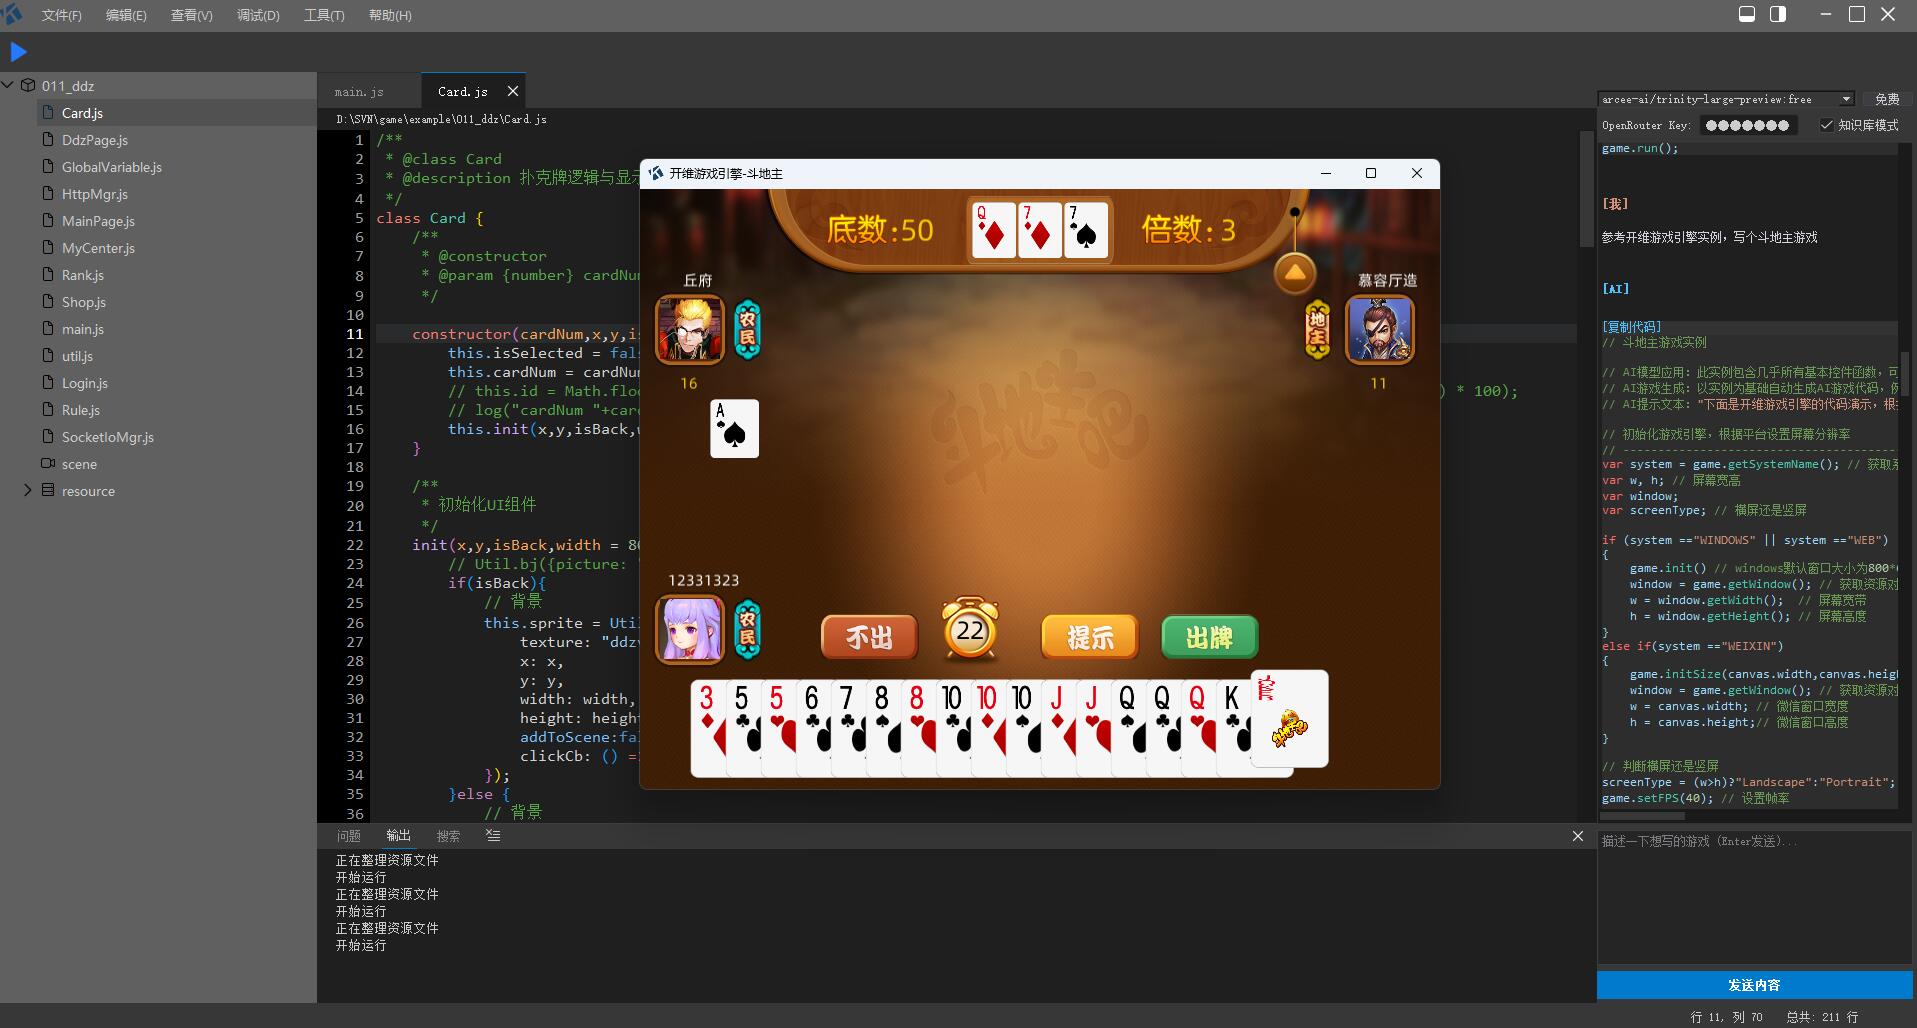Click the orange up-arrow pull button
The image size is (1917, 1028).
[1294, 273]
